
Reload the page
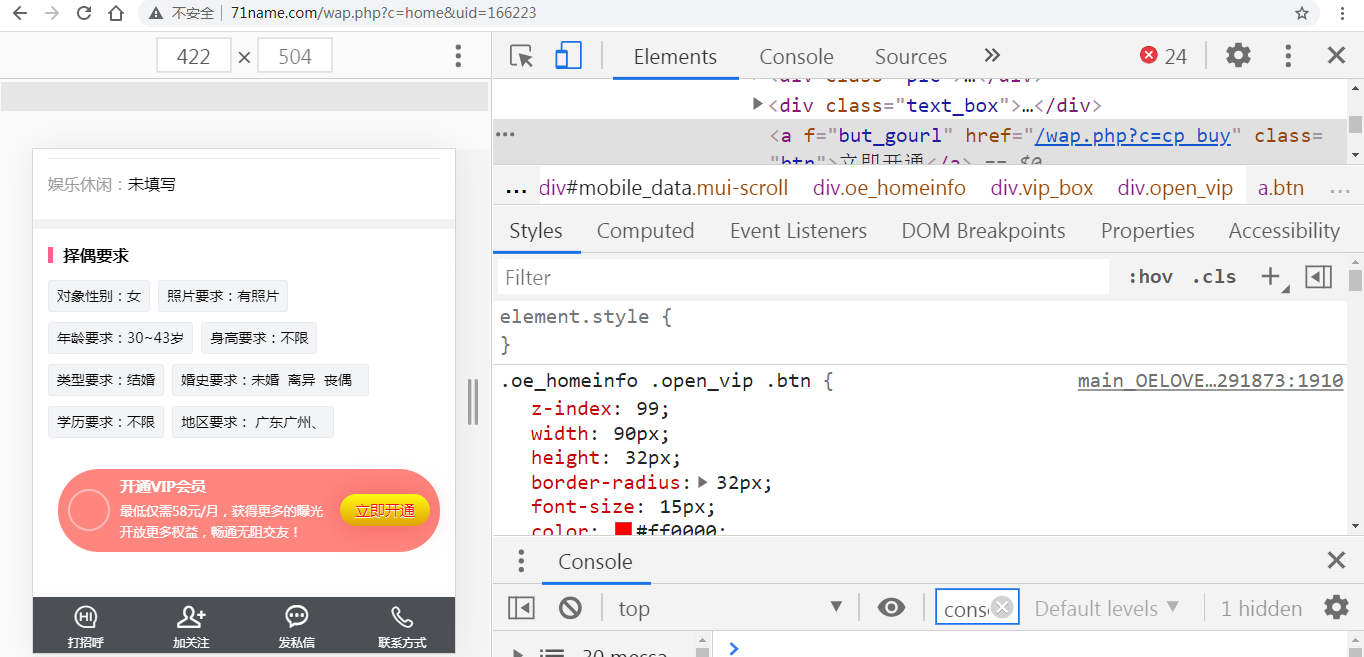coord(84,13)
